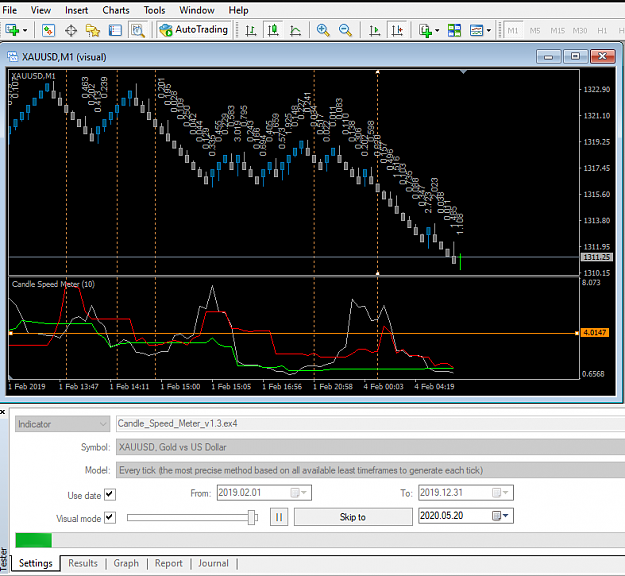The height and width of the screenshot is (576, 625).
Task: Switch to the Graph tab
Action: 126,563
